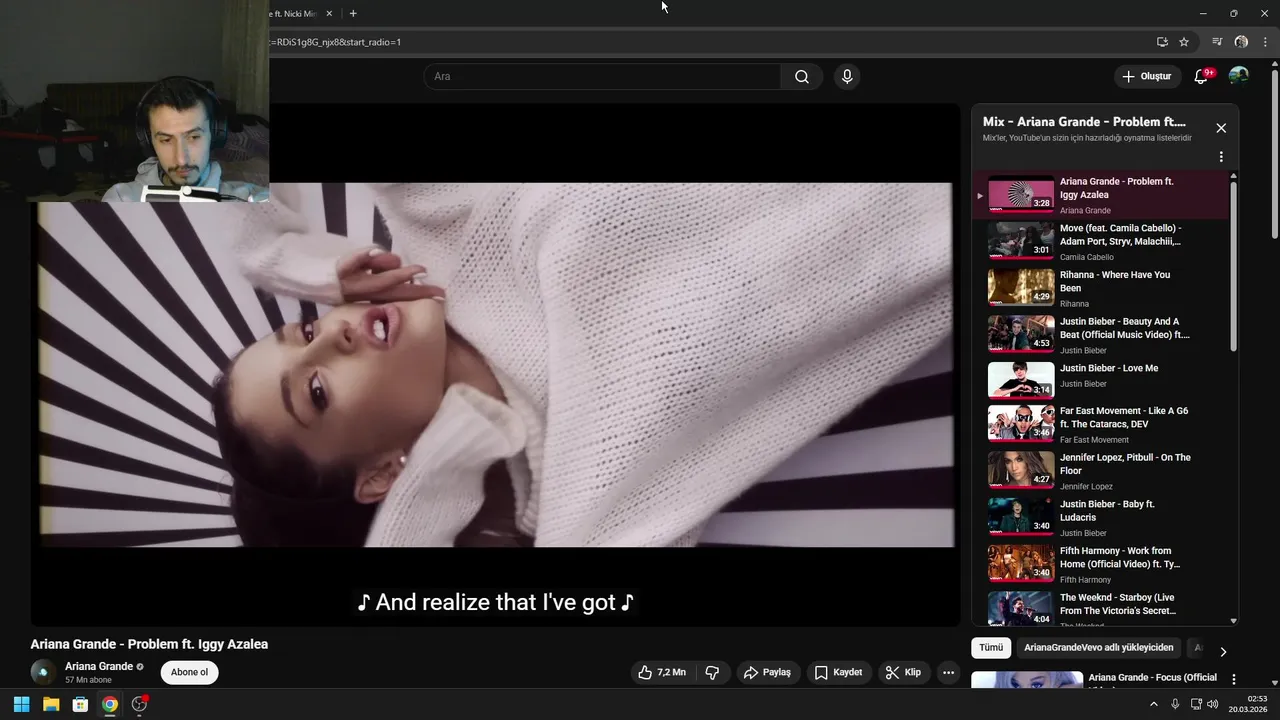The image size is (1280, 720).
Task: Open File Explorer from taskbar
Action: (51, 704)
